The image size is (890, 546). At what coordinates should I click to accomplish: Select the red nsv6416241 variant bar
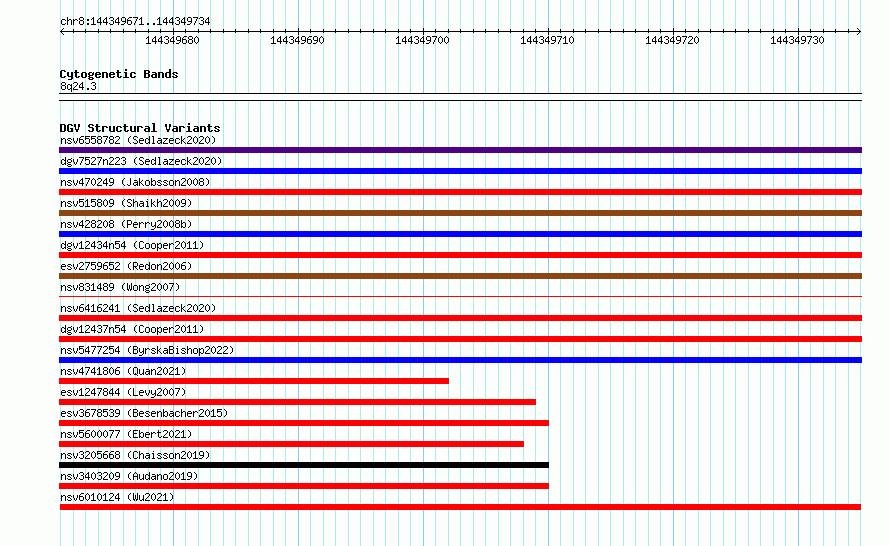click(x=460, y=318)
